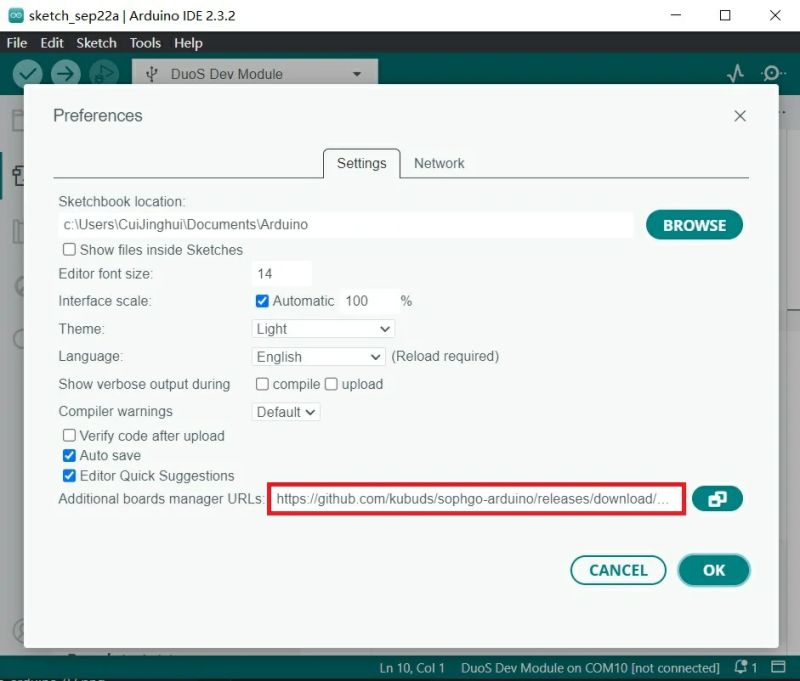The width and height of the screenshot is (800, 681).
Task: Click the Start Debugging toolbar icon
Action: pyautogui.click(x=104, y=74)
